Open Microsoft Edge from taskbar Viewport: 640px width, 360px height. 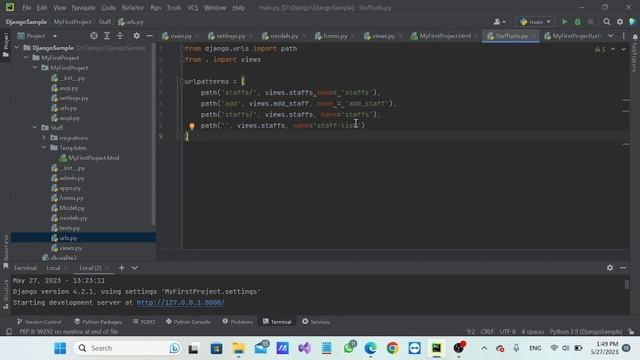370,348
